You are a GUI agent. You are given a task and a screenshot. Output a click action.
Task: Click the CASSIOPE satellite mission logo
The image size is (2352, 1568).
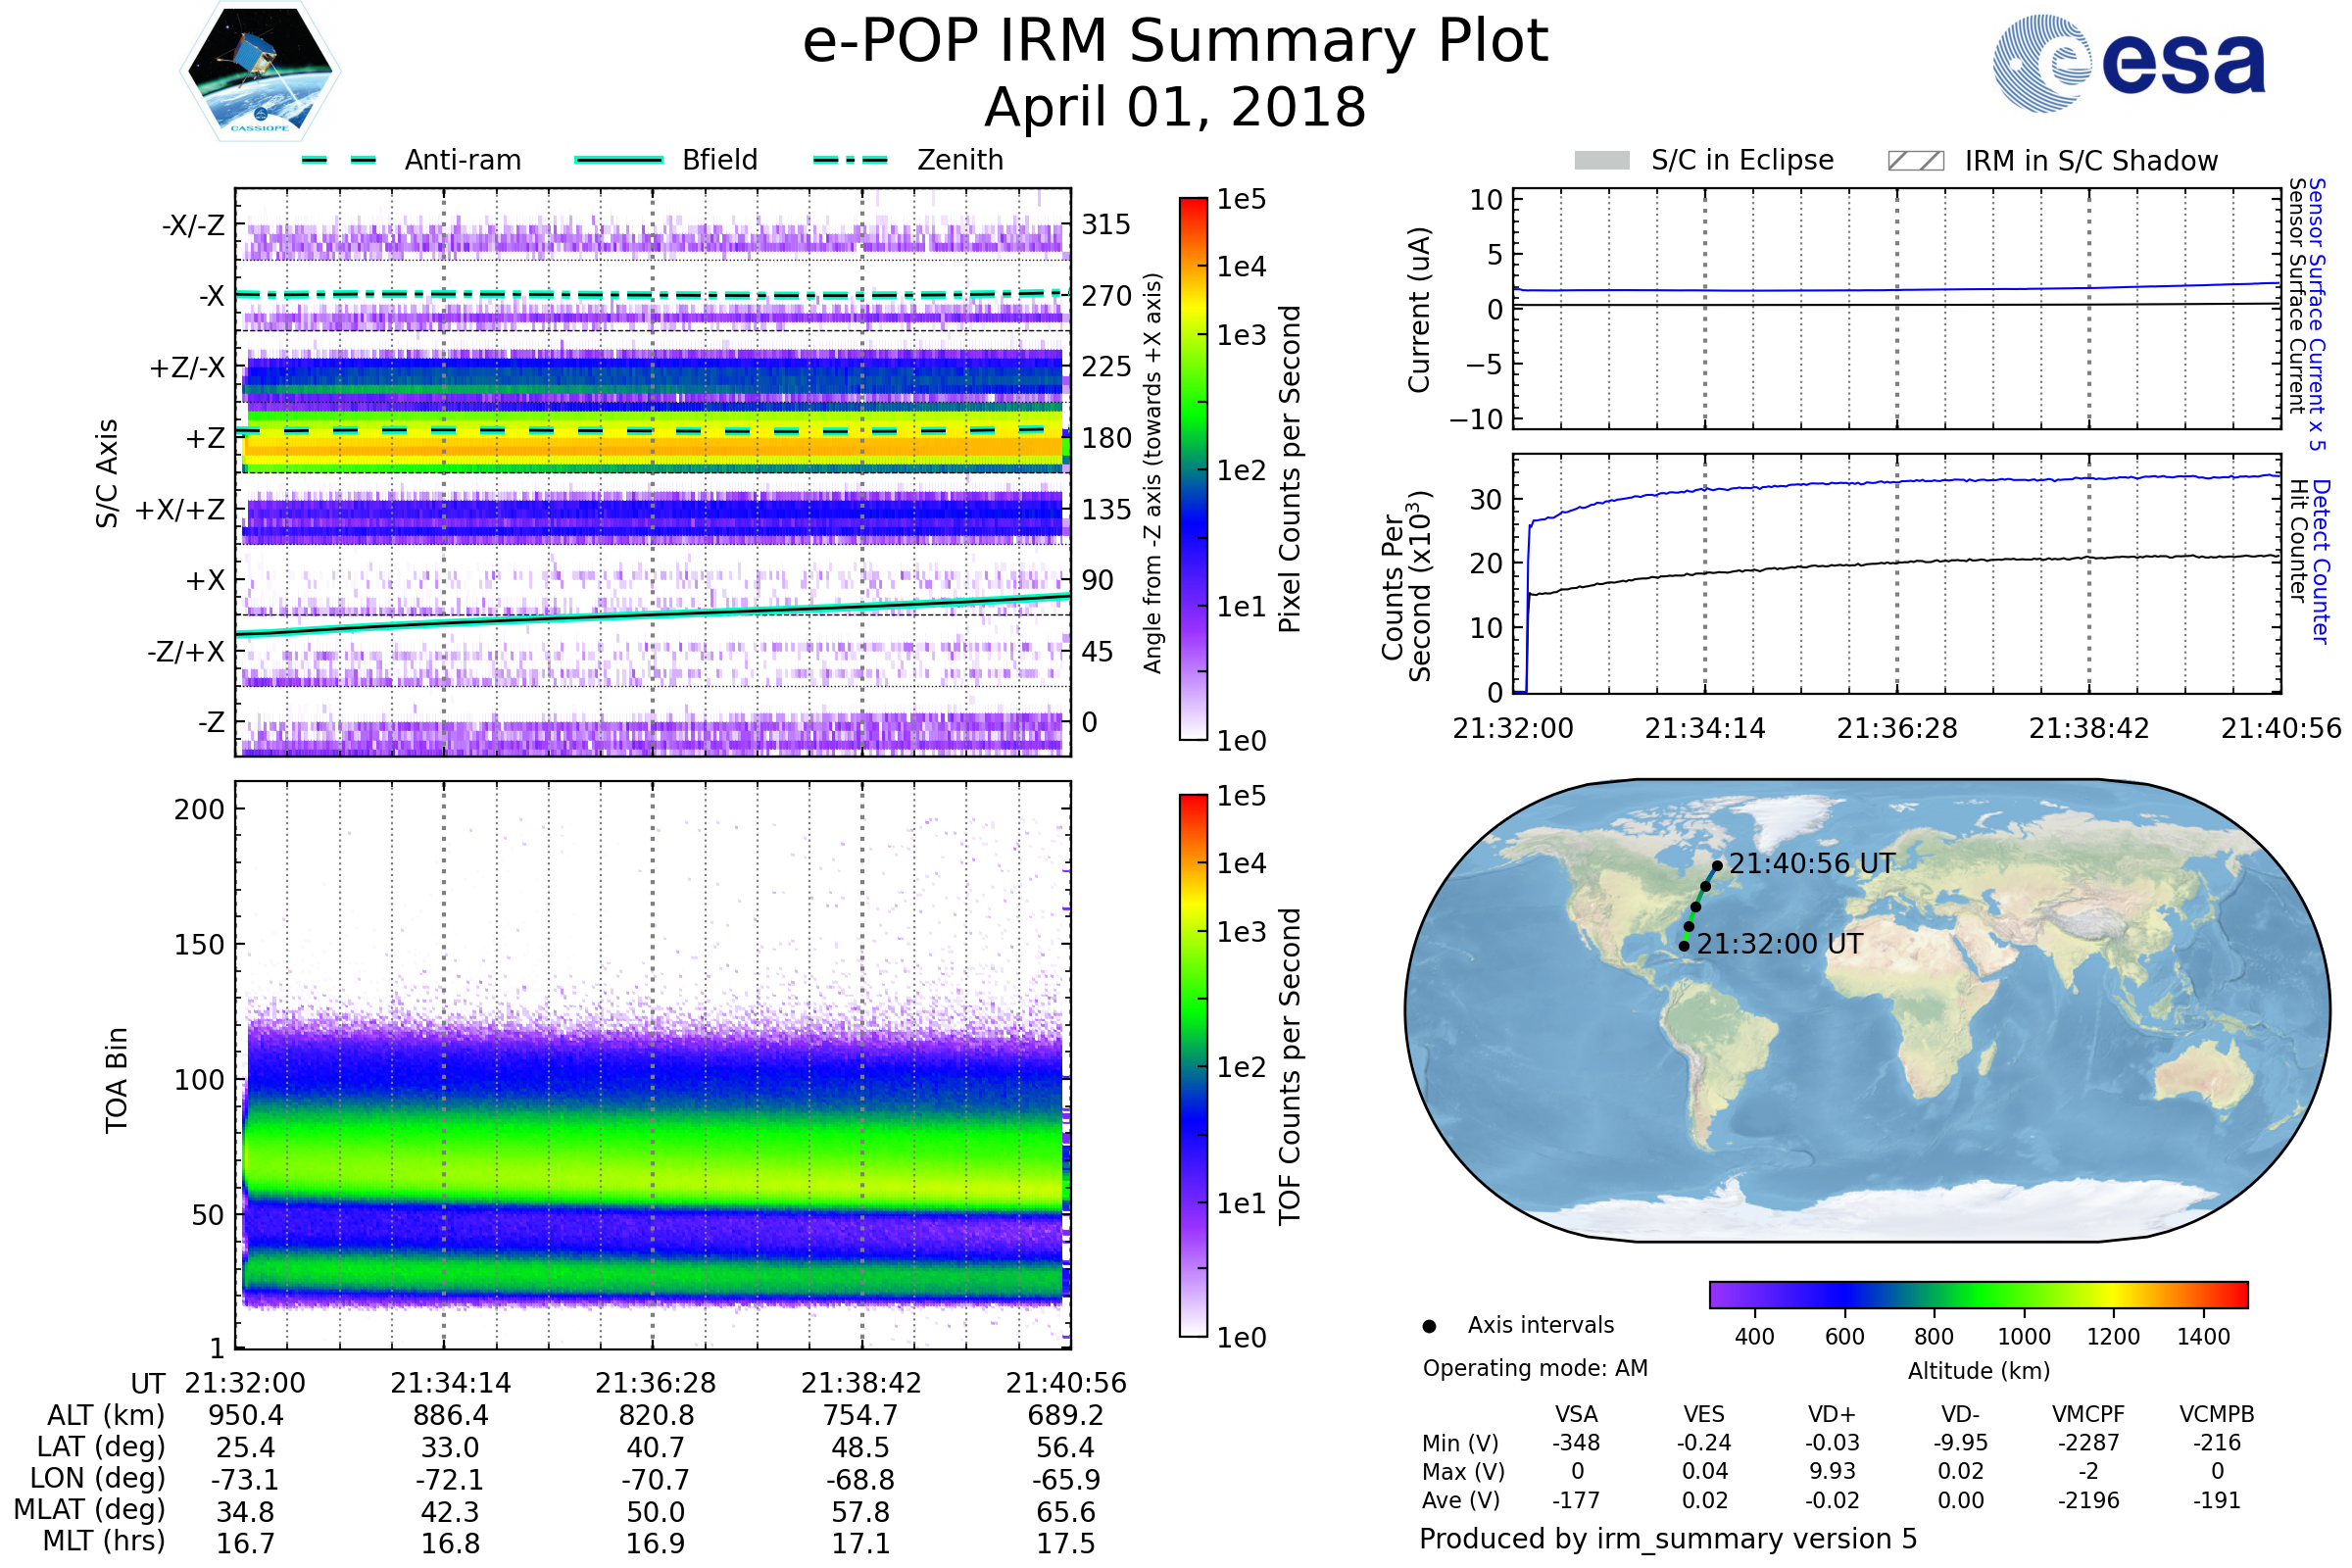[x=260, y=72]
